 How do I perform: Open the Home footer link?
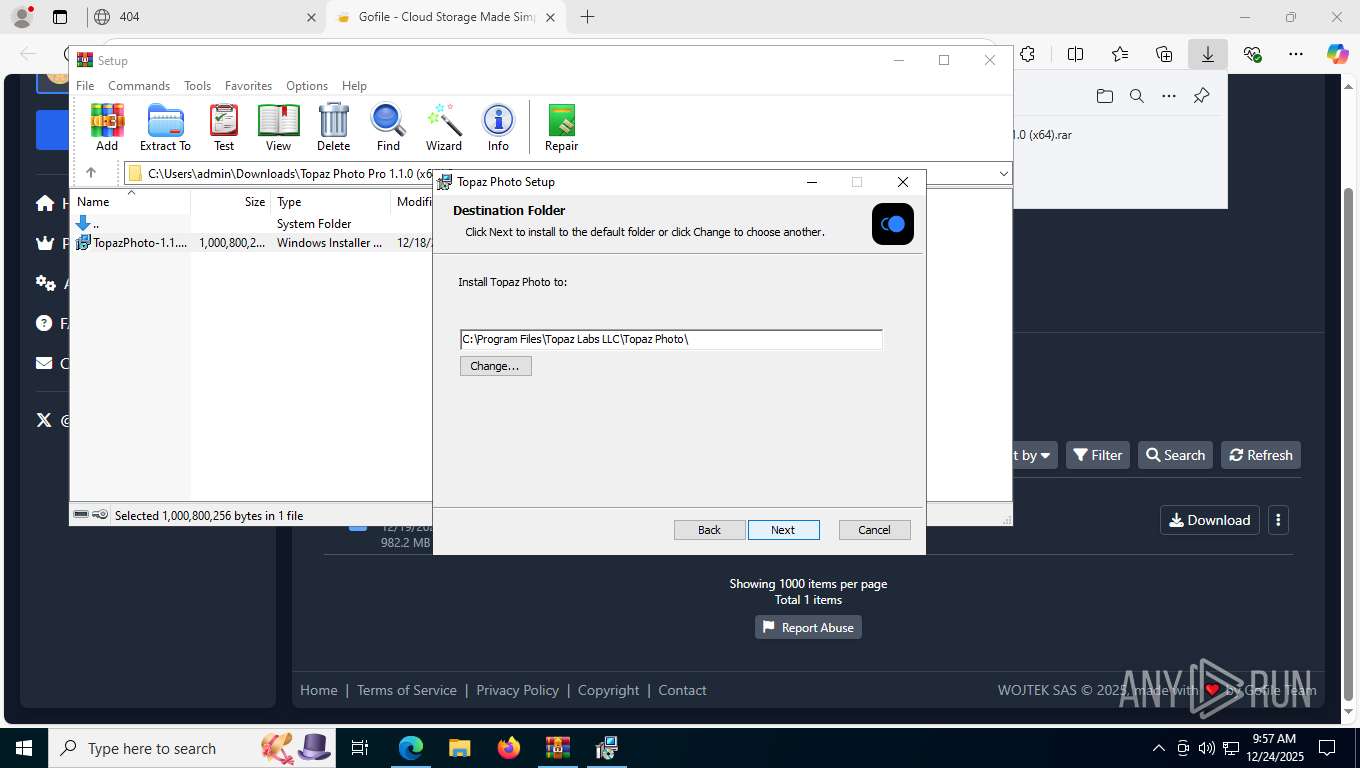point(319,690)
